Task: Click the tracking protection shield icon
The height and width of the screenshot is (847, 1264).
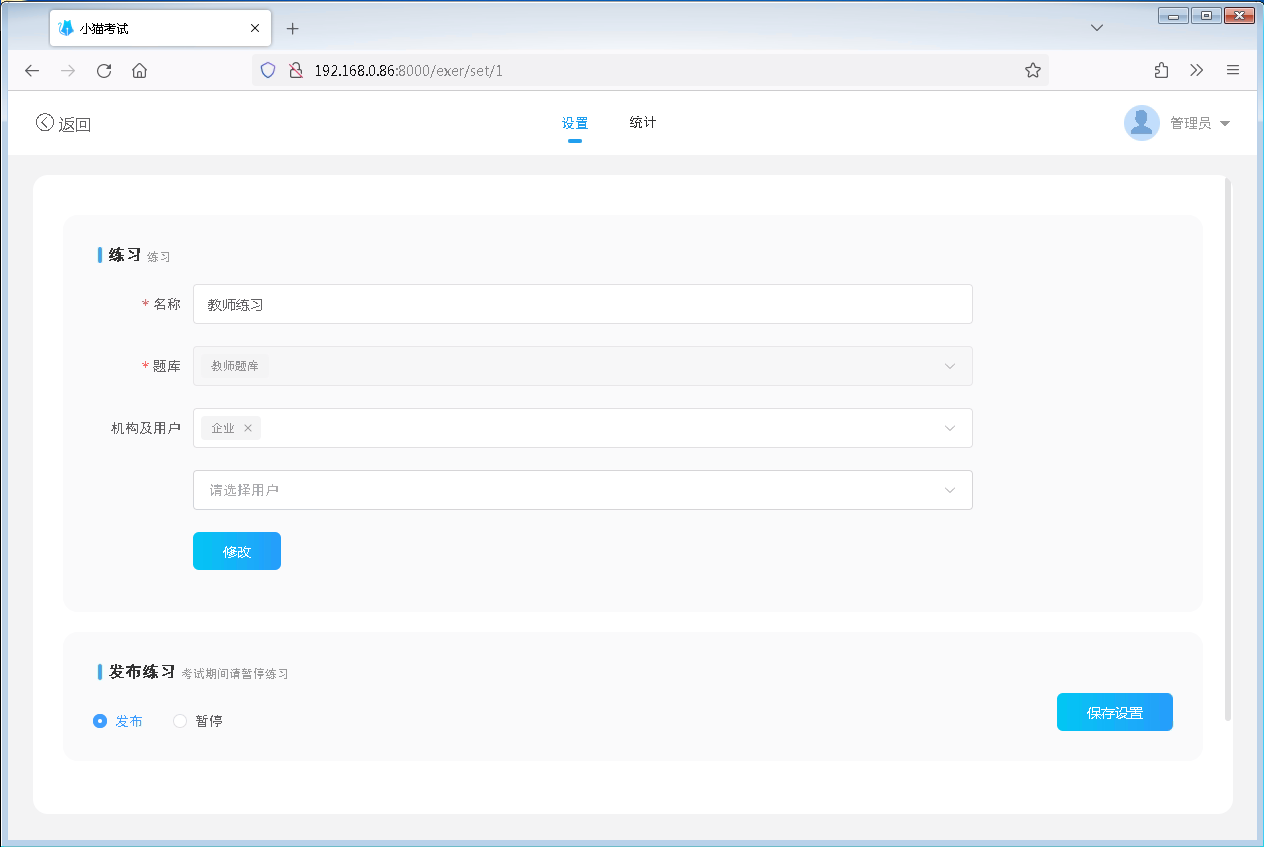Action: (x=267, y=70)
